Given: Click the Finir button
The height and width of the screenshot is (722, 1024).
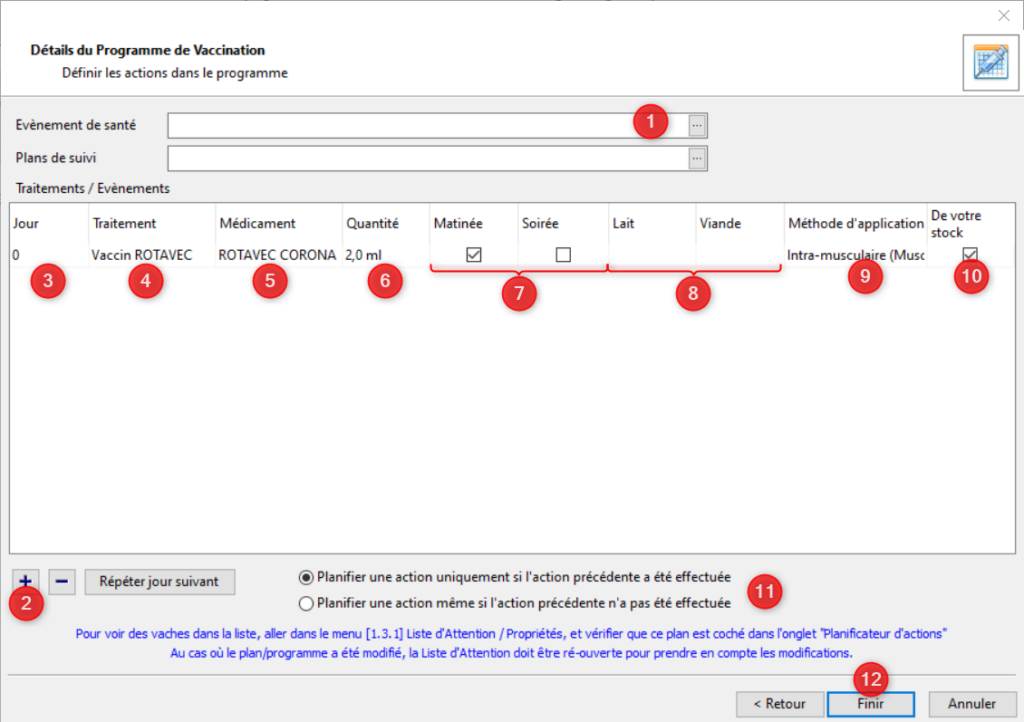Looking at the screenshot, I should [x=870, y=703].
